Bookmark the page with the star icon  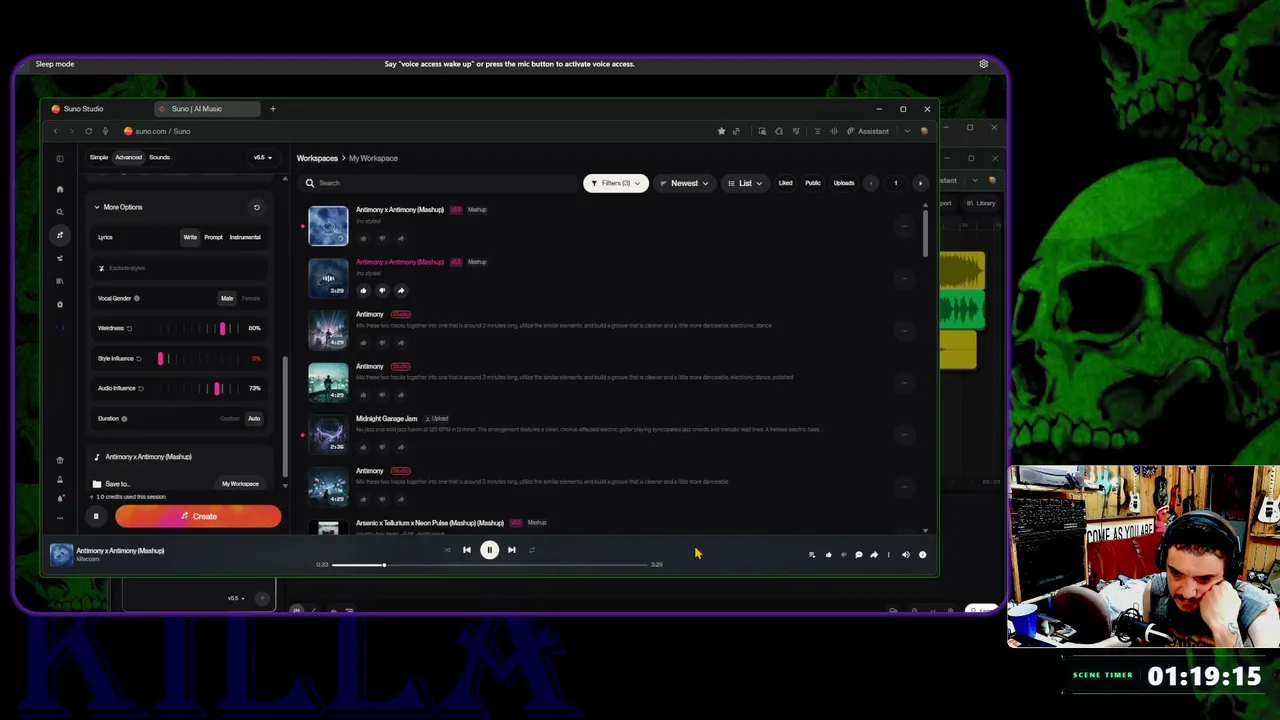[721, 131]
